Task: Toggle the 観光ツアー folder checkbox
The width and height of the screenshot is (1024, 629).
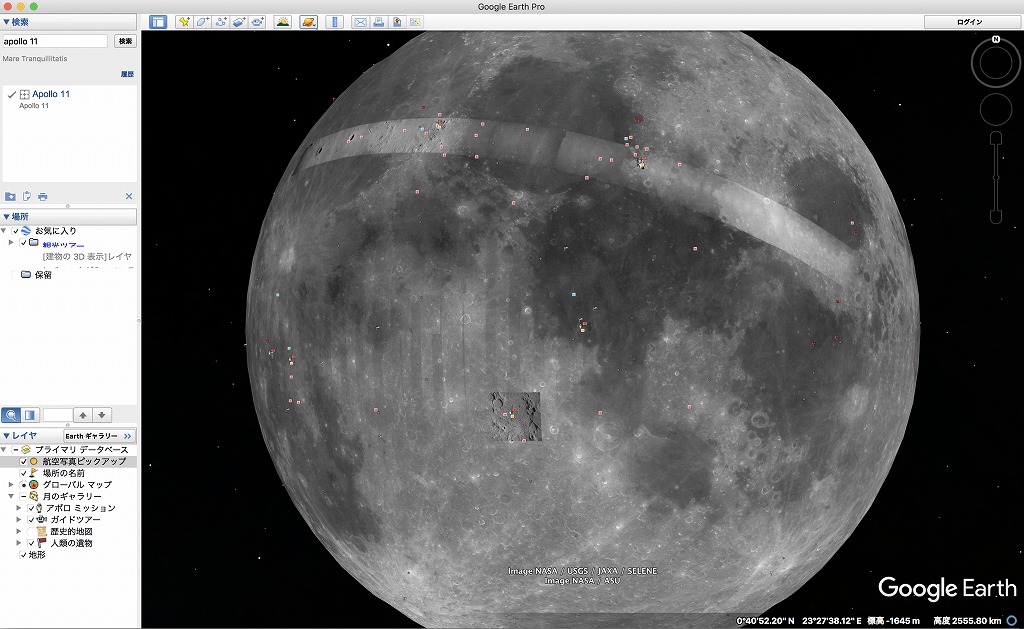Action: coord(24,242)
